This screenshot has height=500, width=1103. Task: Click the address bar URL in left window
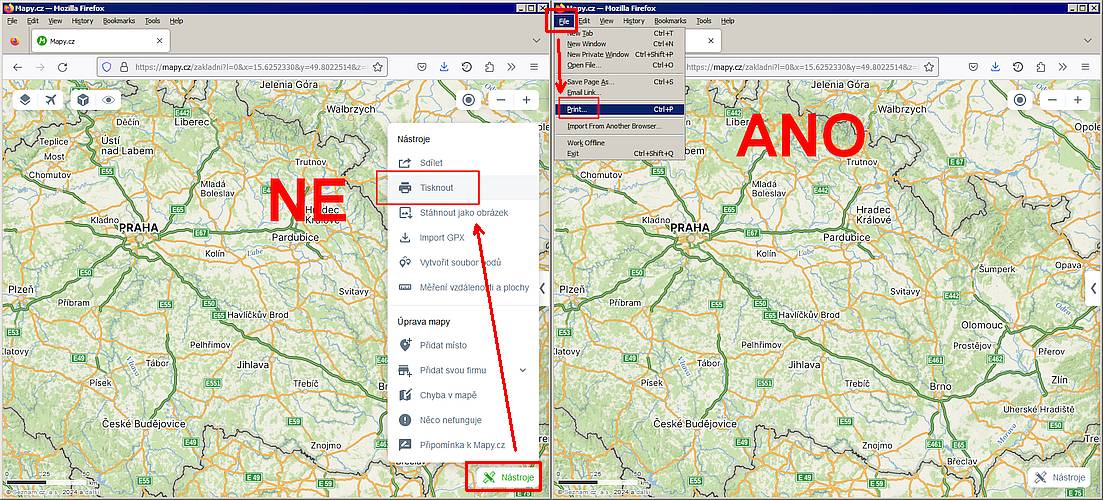pyautogui.click(x=250, y=67)
